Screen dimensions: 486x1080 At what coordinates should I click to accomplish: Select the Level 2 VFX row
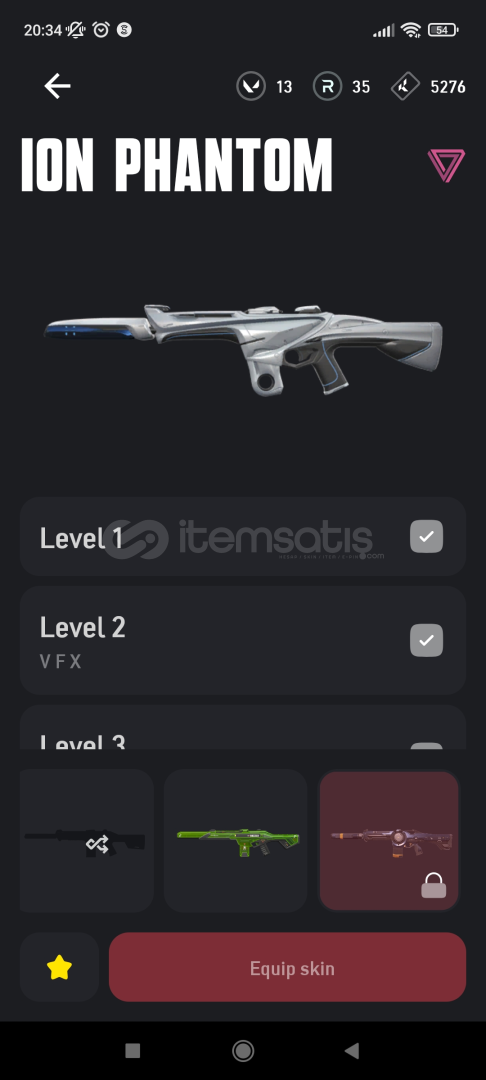click(243, 641)
